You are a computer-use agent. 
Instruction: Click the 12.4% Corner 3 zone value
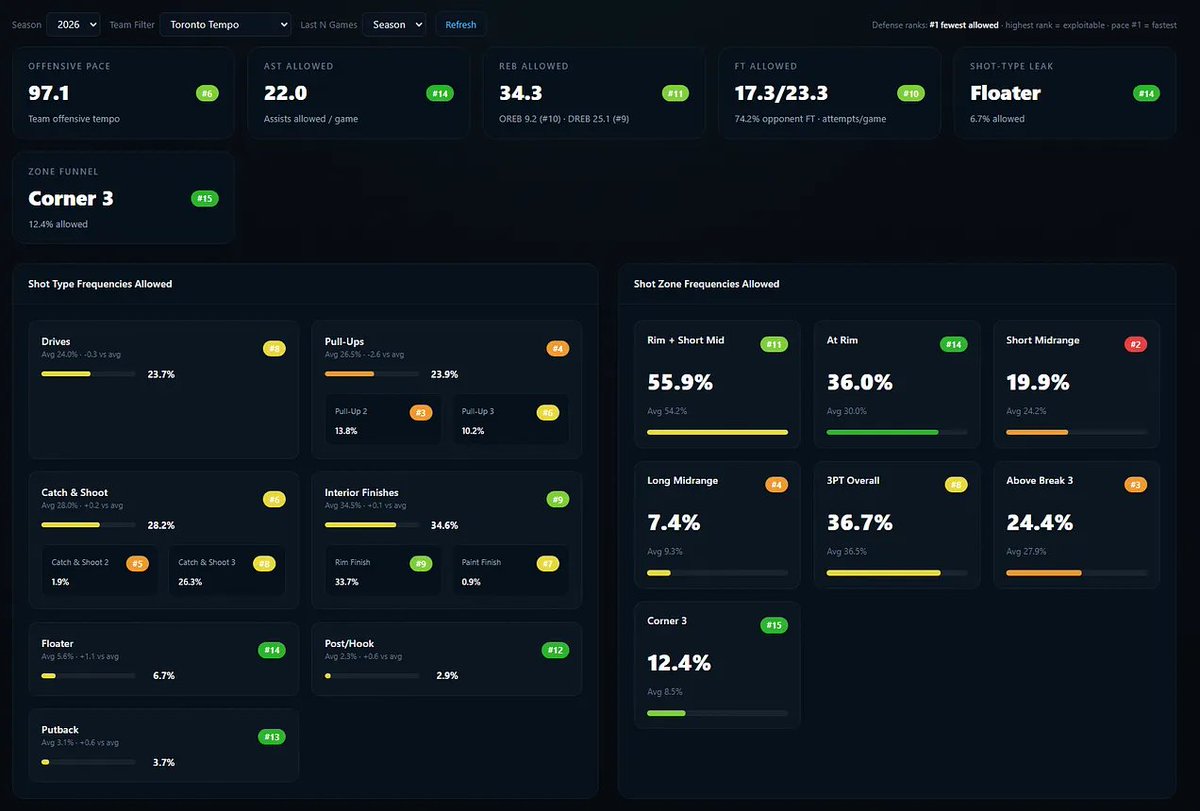point(679,662)
